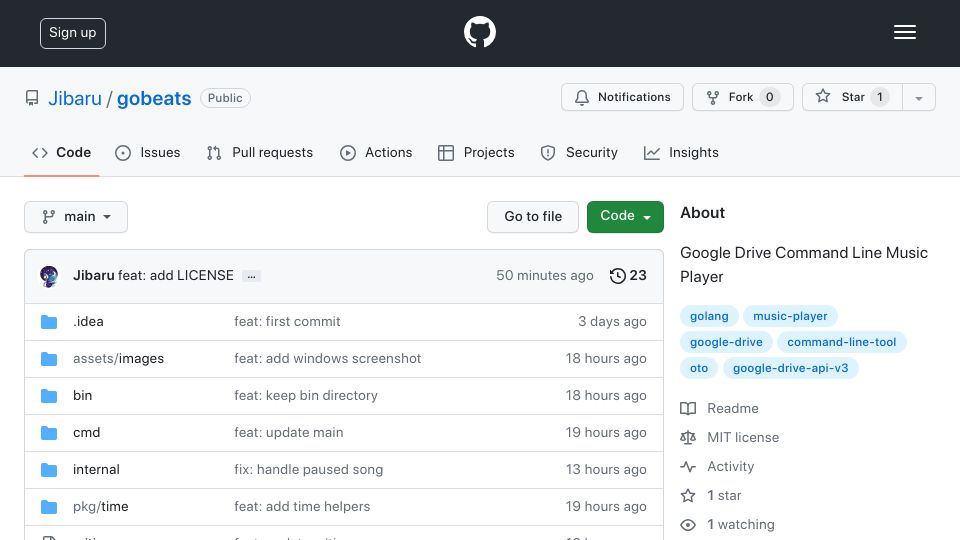Select the music-player topic tag
Screen dimensions: 960x540
(x=790, y=316)
